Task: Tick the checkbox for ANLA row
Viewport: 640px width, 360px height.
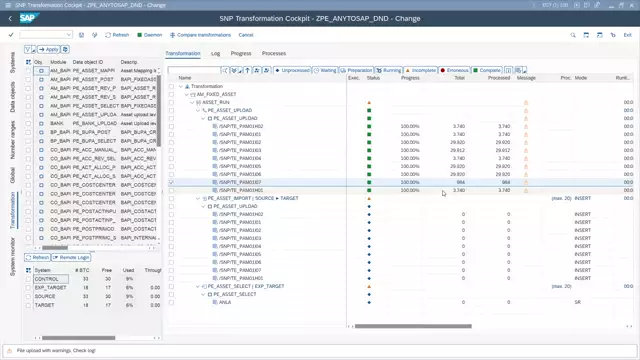Action: (171, 302)
